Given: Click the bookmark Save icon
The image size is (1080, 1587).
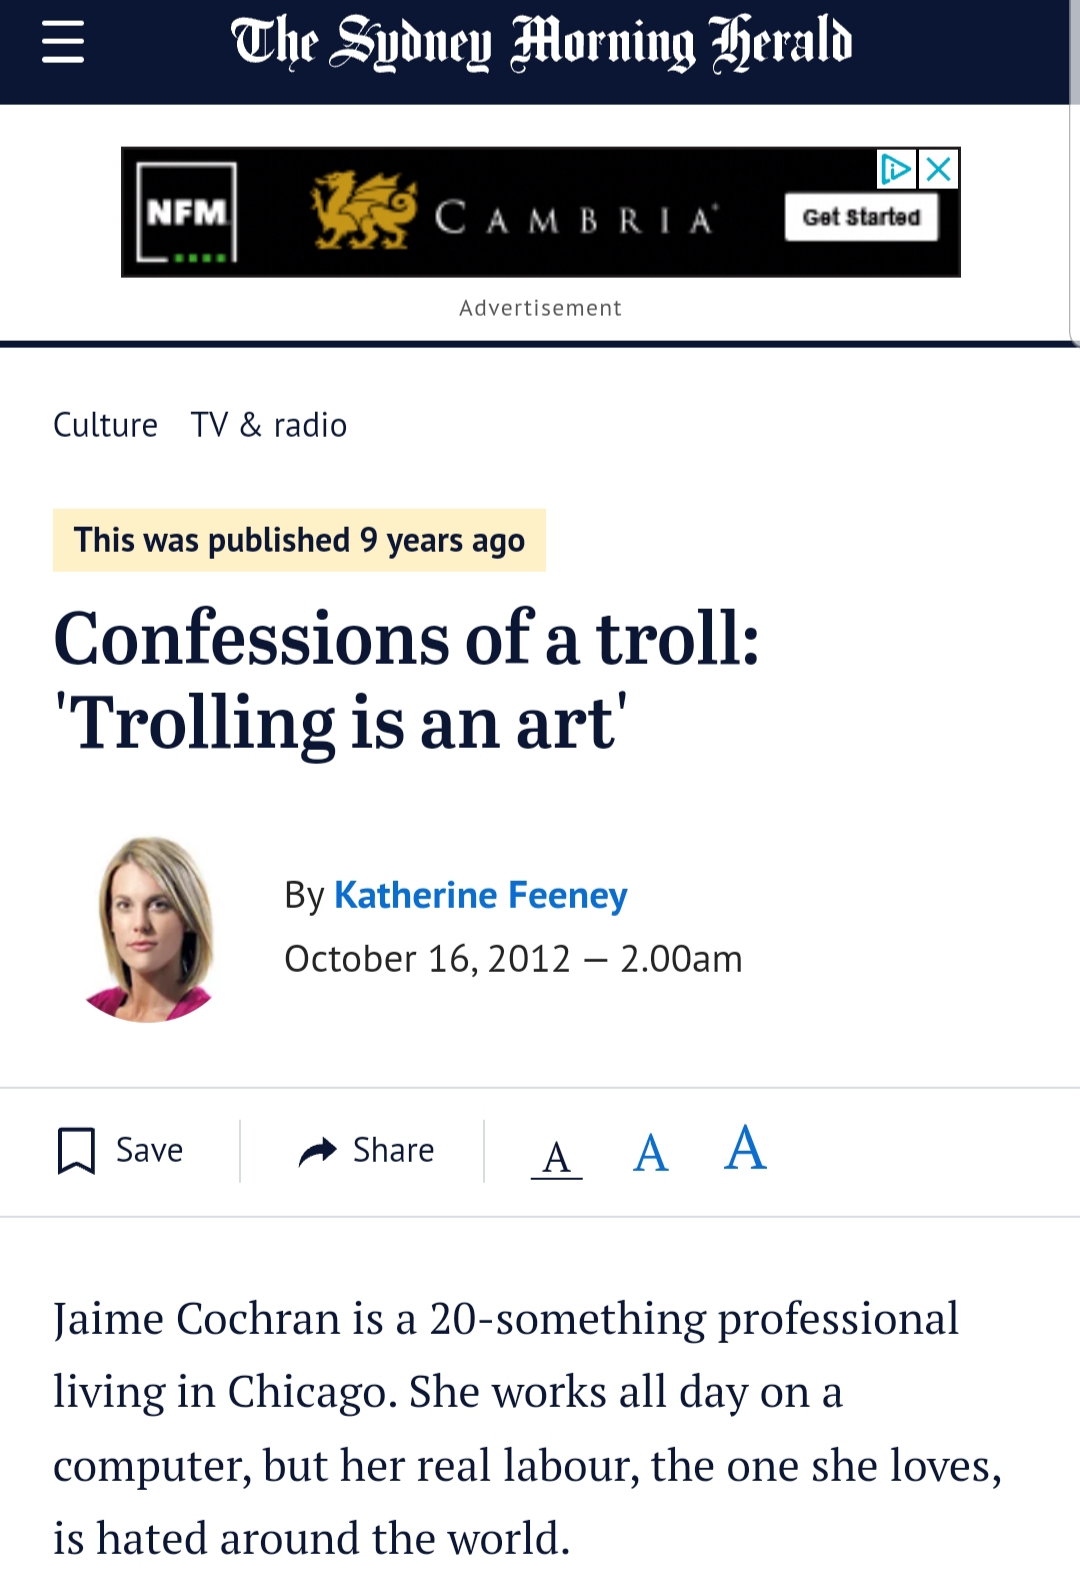Looking at the screenshot, I should (x=76, y=1151).
